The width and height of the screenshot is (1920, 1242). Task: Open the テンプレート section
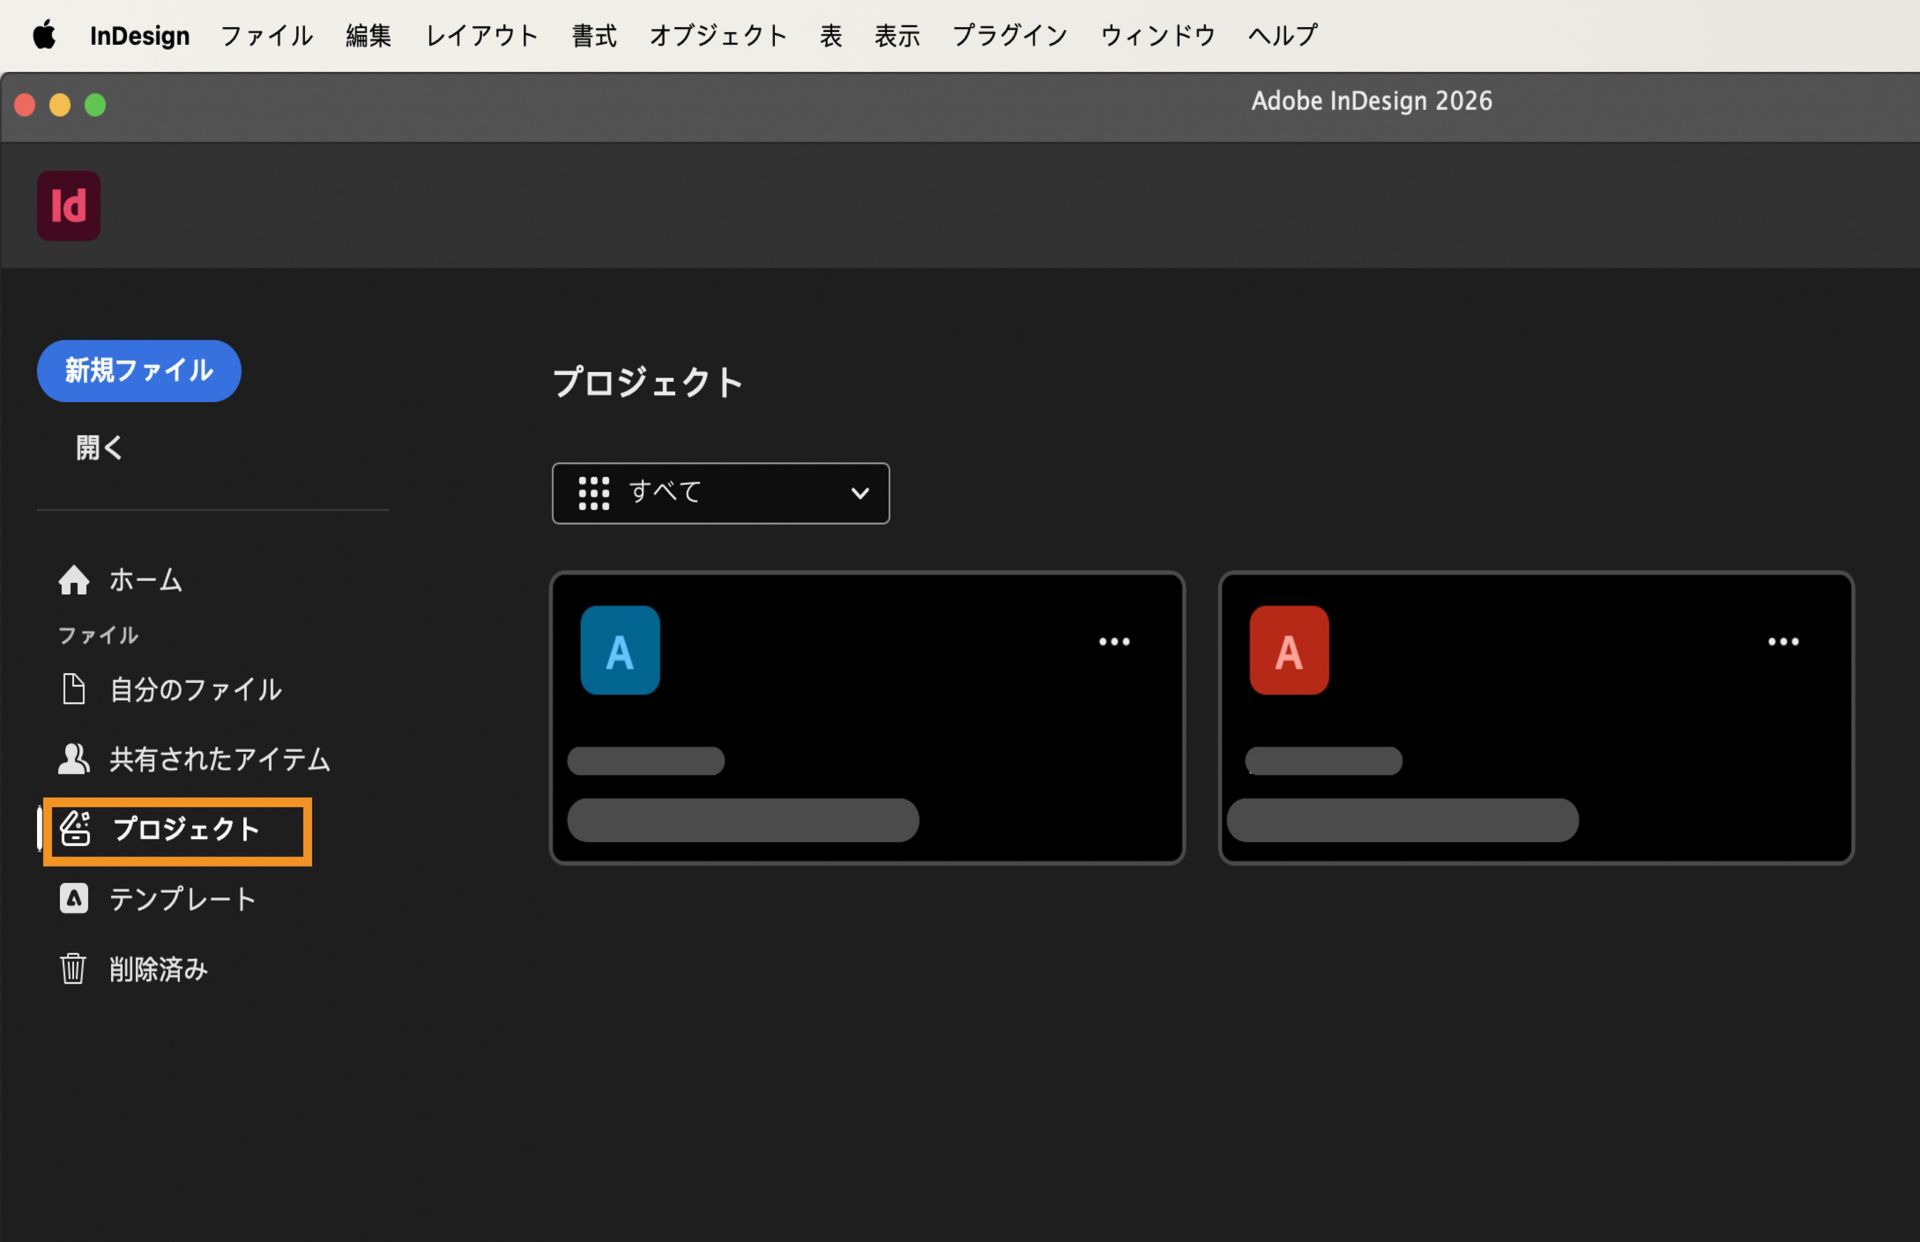[x=184, y=898]
